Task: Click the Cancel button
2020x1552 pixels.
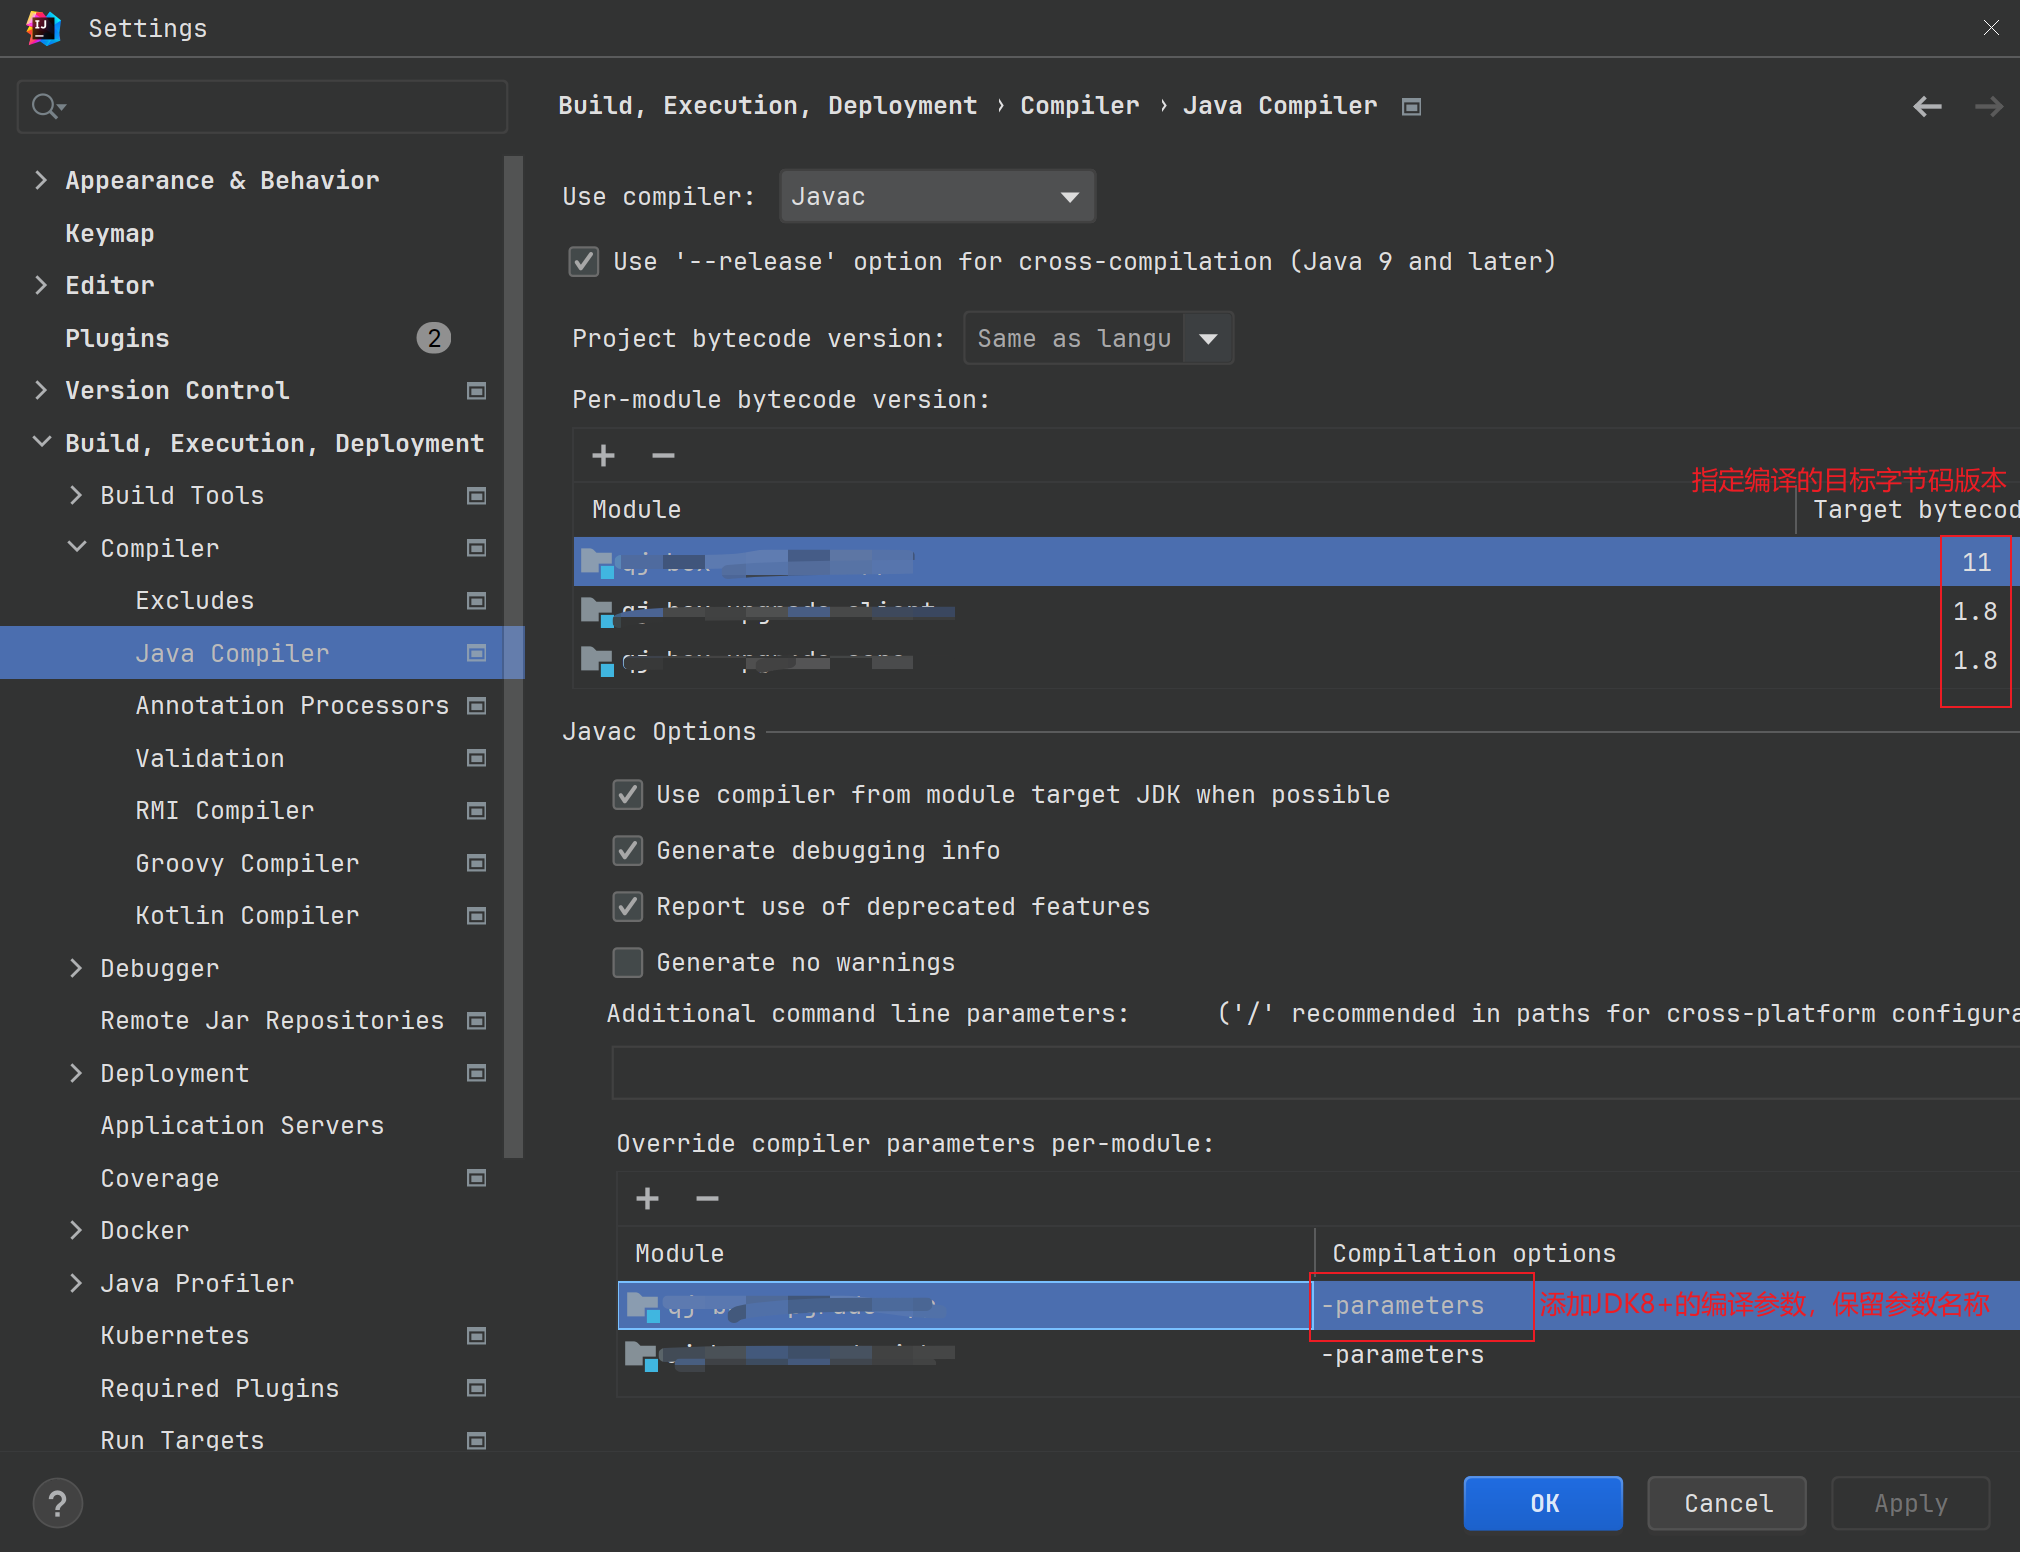Action: click(1727, 1503)
